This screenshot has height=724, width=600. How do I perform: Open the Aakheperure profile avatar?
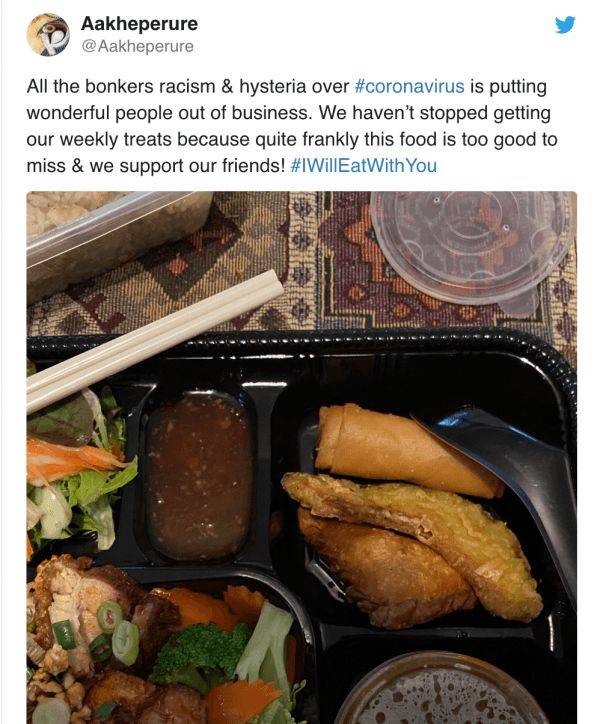pos(48,35)
